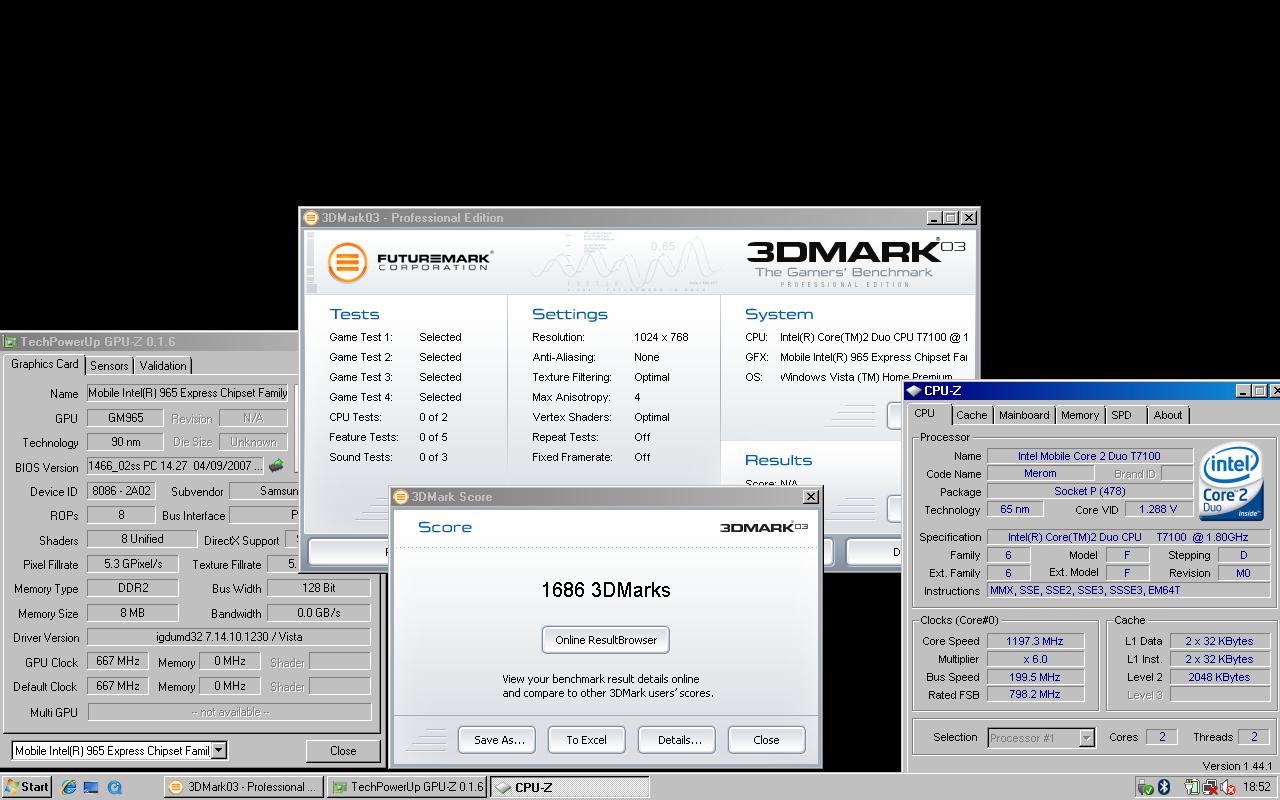Click Game Test 1 Selected text

click(x=440, y=337)
